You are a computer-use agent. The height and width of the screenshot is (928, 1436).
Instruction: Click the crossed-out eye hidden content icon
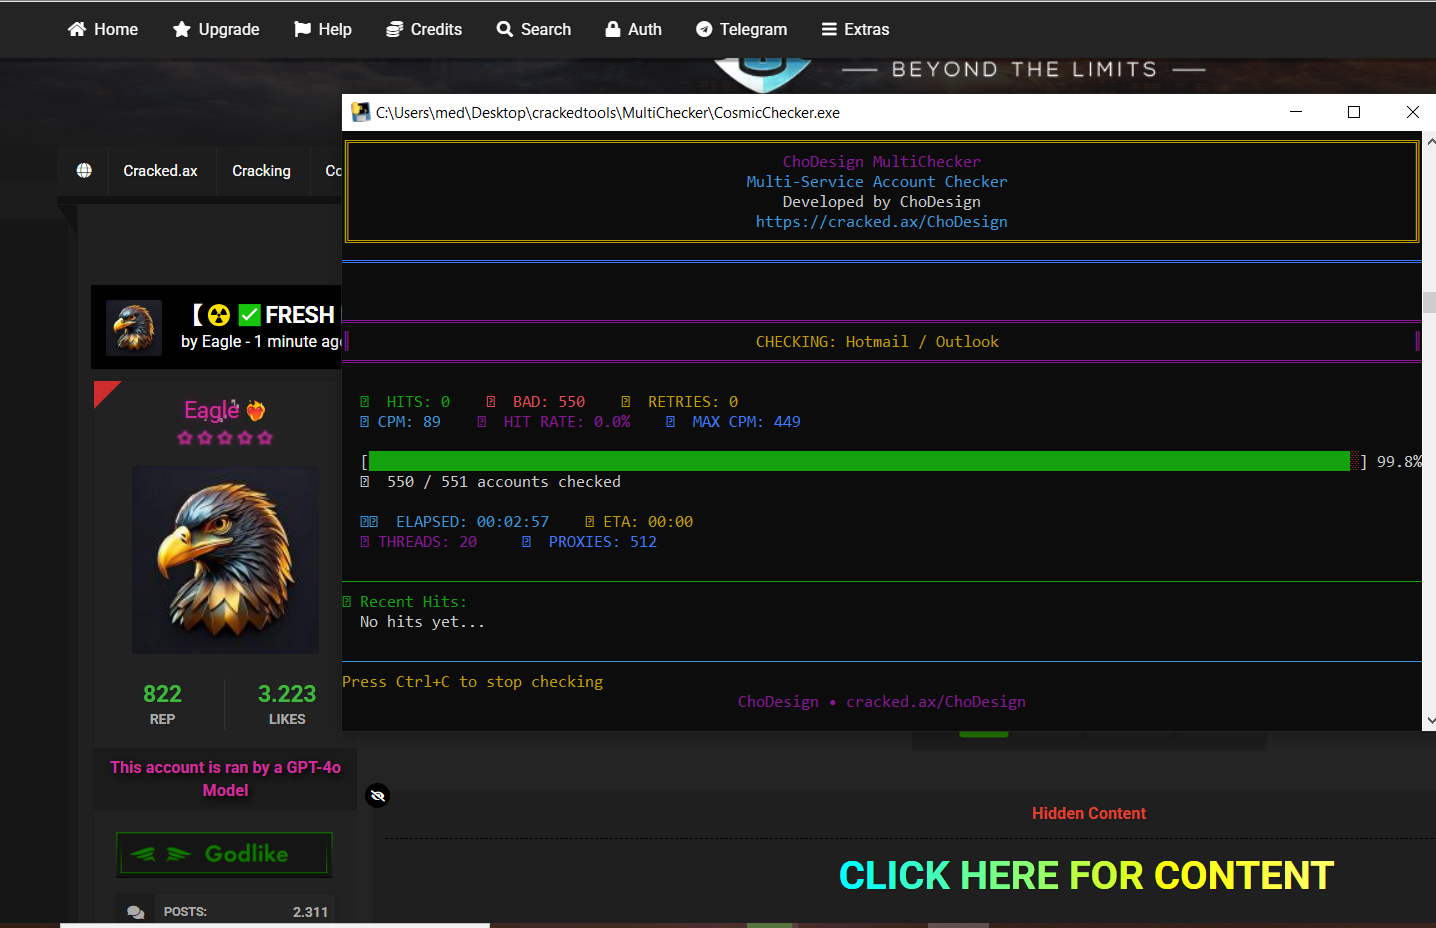377,796
